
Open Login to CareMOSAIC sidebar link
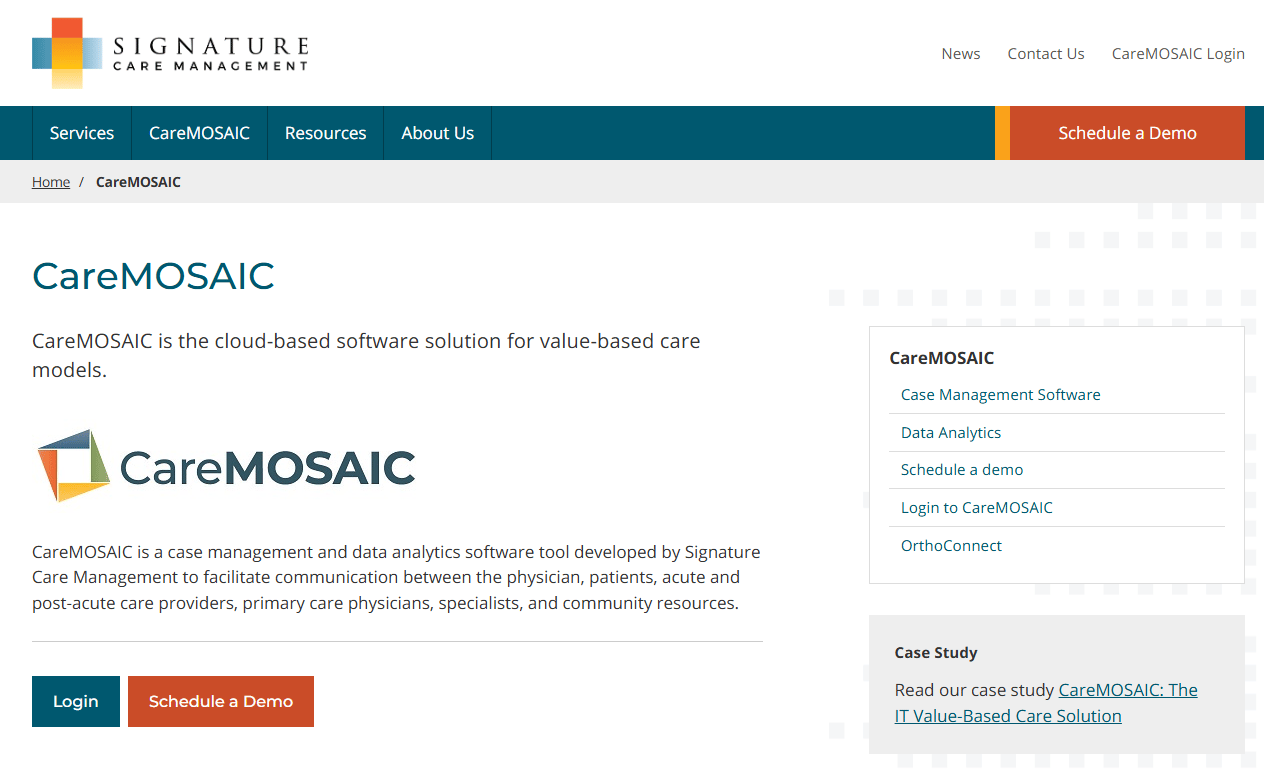(977, 508)
